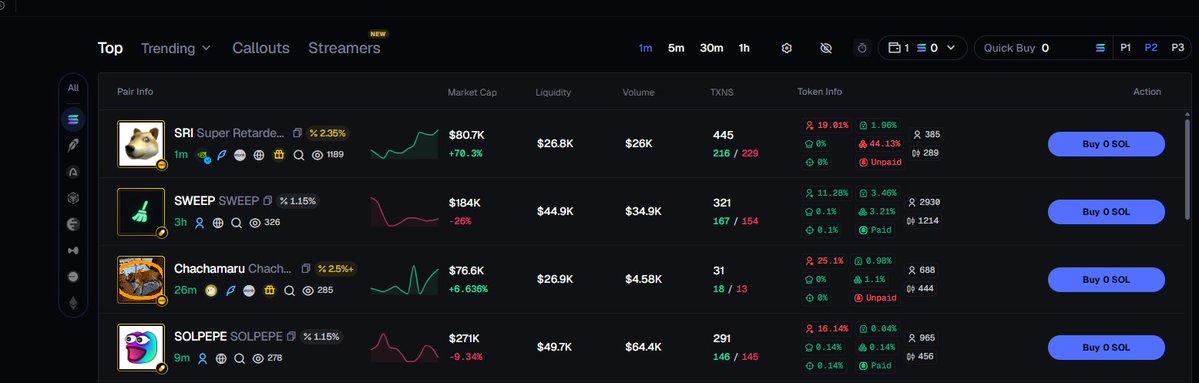Viewport: 1199px width, 383px height.
Task: Switch timeframe to 1m
Action: click(645, 48)
